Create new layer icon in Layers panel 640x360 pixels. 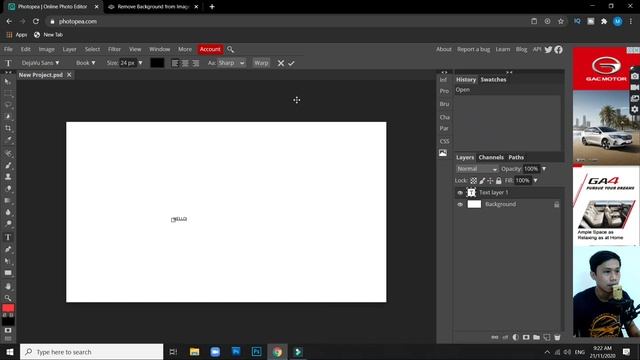(x=547, y=337)
